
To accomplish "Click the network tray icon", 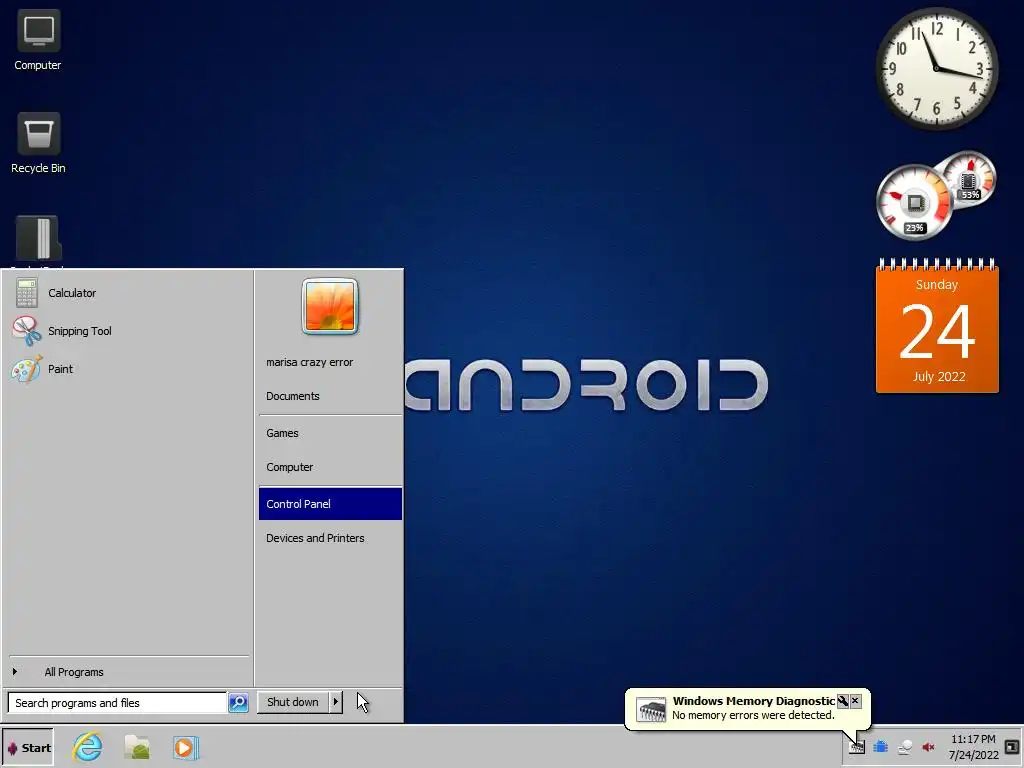I will click(904, 747).
